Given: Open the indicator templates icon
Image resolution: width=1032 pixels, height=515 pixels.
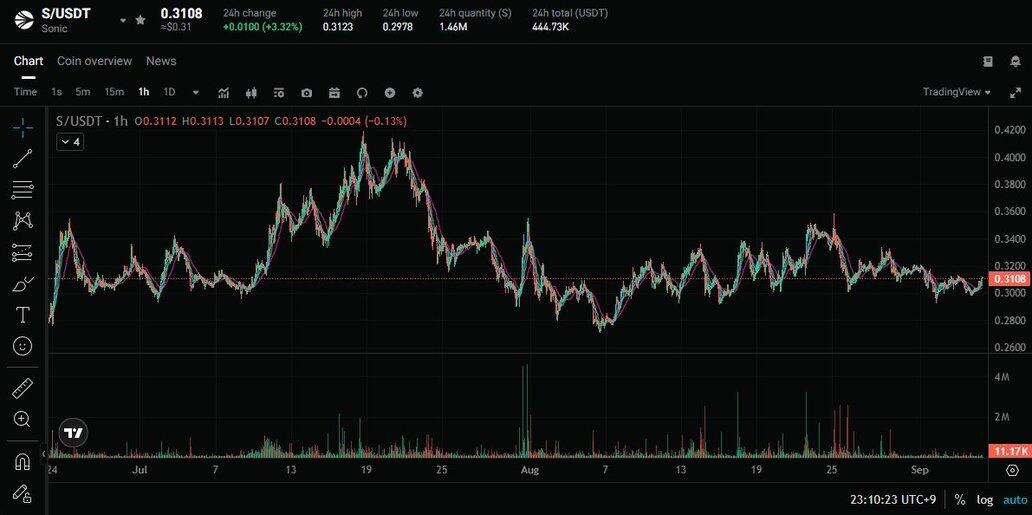Looking at the screenshot, I should 279,93.
